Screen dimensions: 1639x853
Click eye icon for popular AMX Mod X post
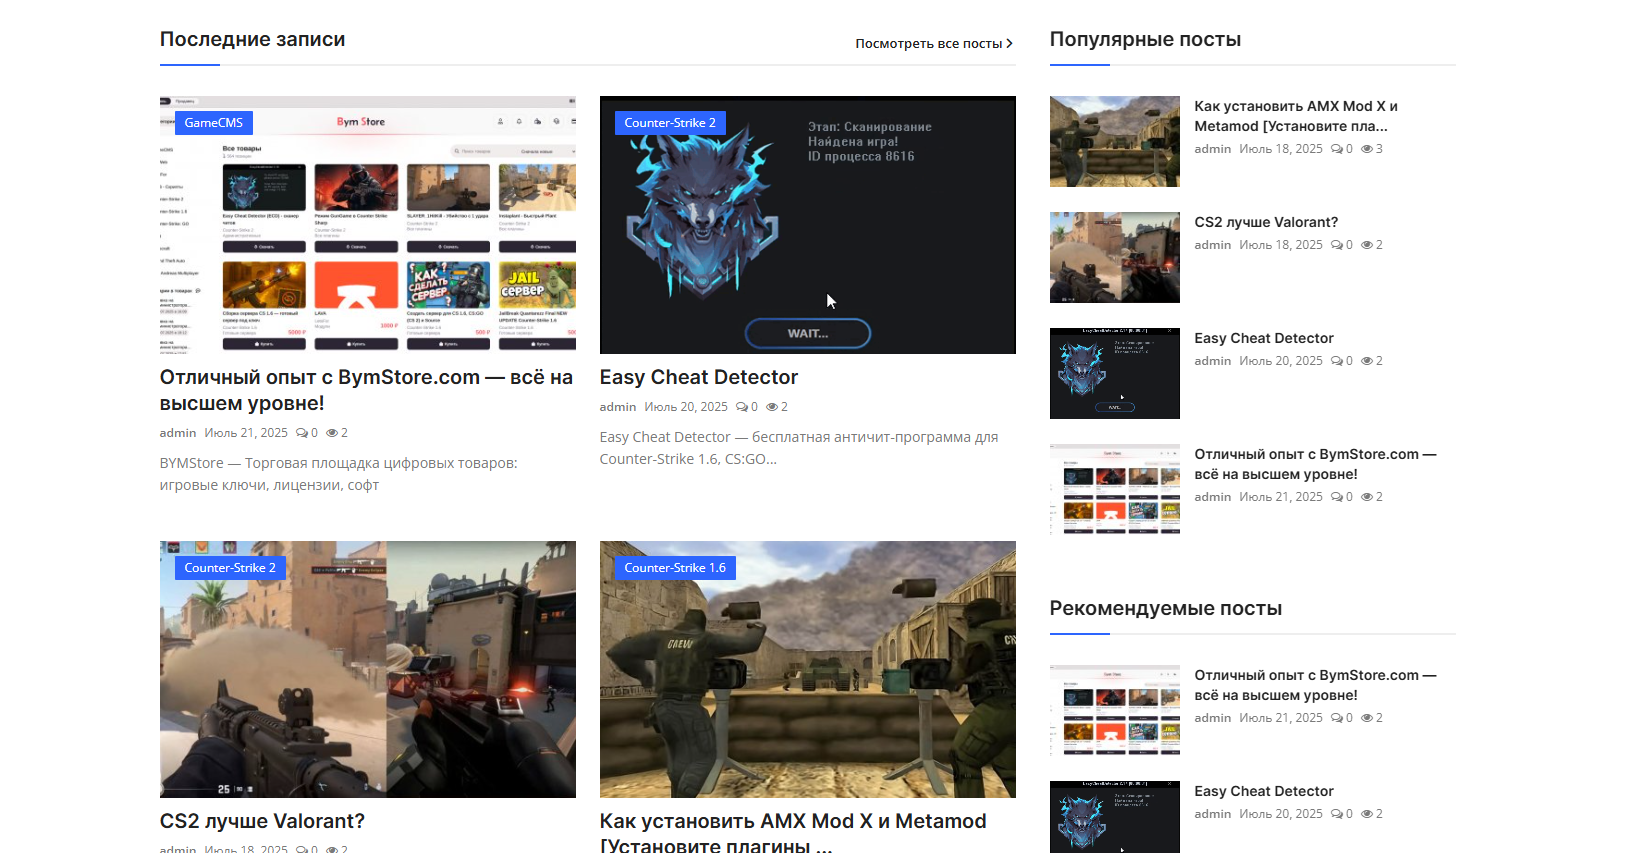[x=1367, y=149]
